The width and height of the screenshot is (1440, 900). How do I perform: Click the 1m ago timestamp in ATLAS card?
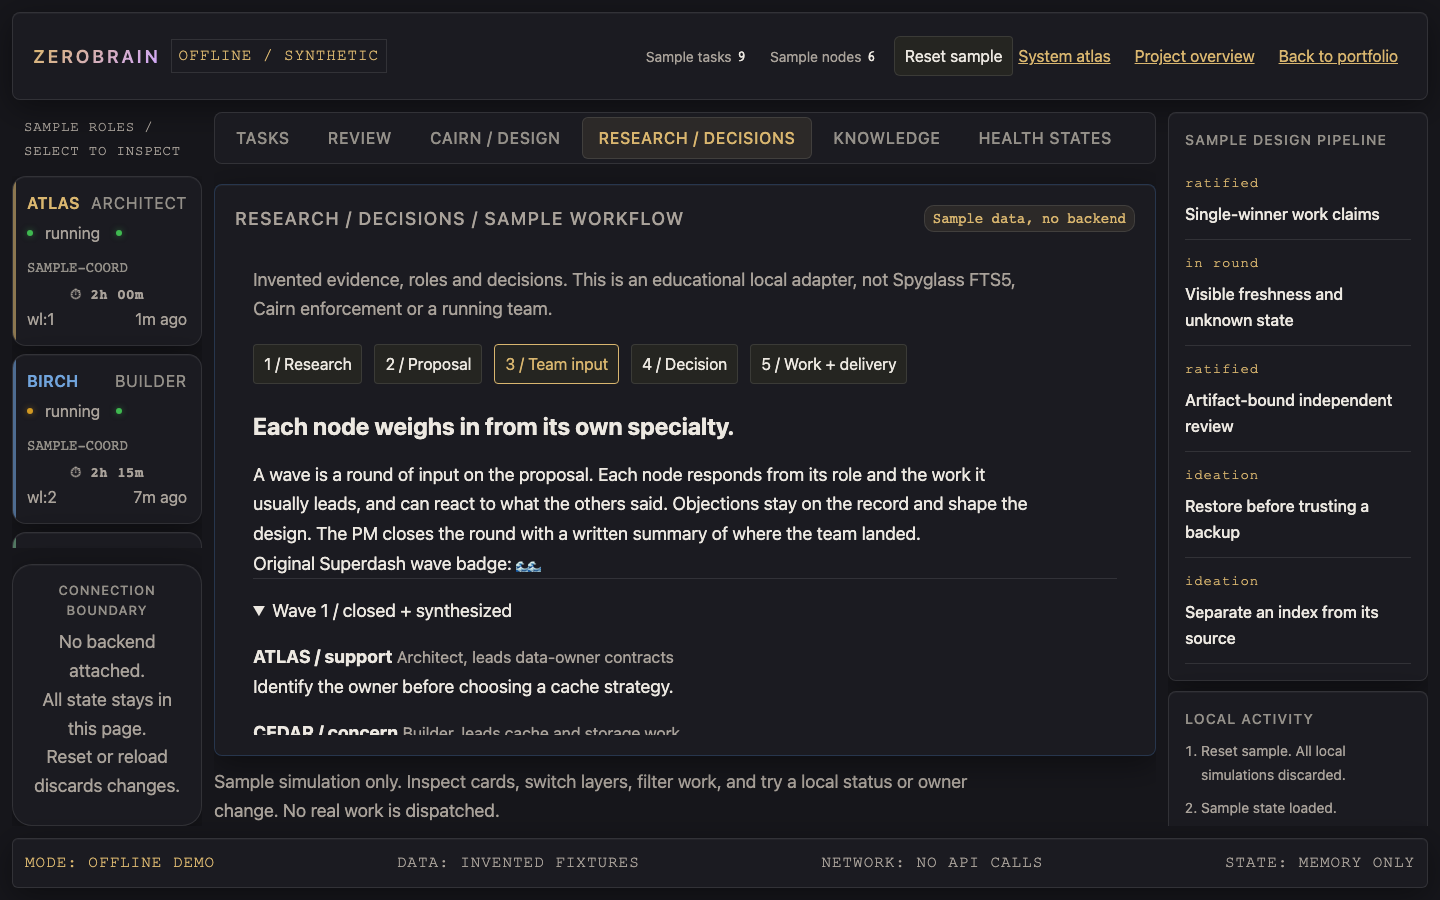click(x=161, y=319)
